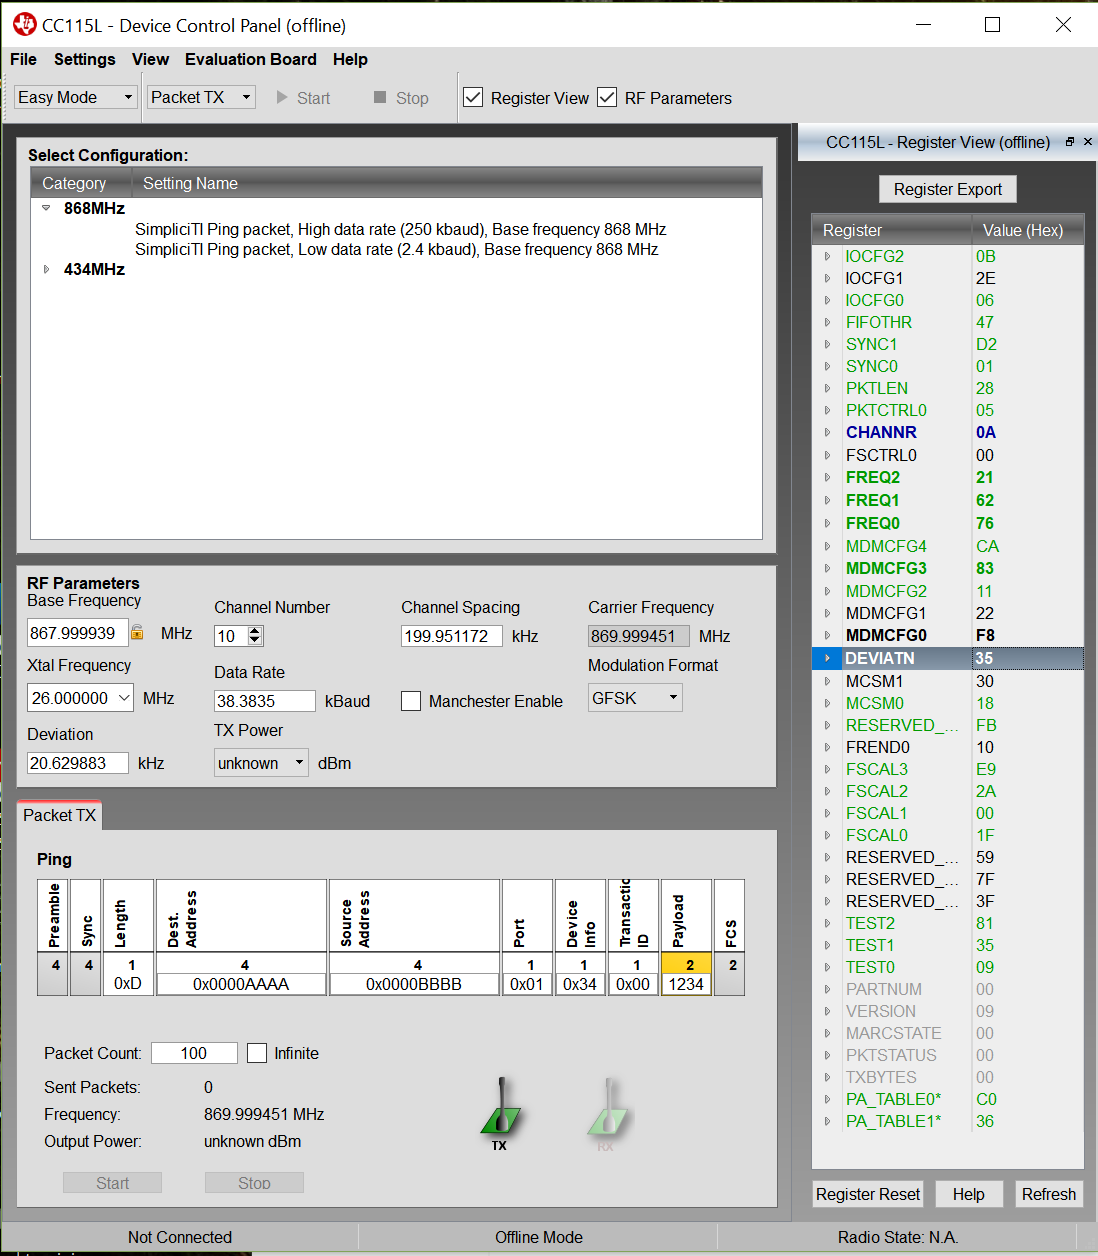Open the Easy Mode dropdown
The width and height of the screenshot is (1098, 1256).
point(76,97)
